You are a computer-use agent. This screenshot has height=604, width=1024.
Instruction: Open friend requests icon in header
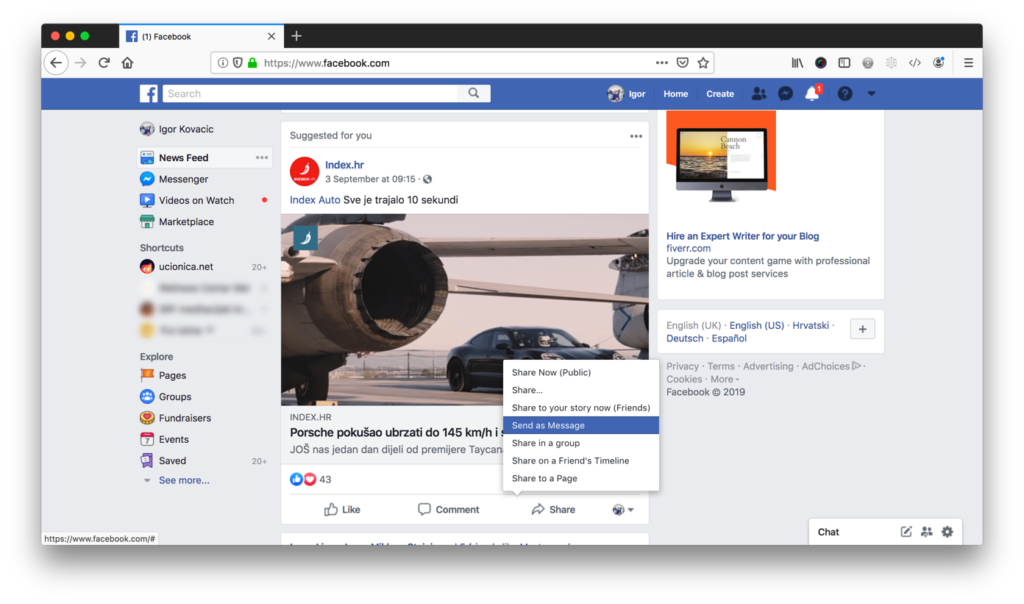(759, 94)
